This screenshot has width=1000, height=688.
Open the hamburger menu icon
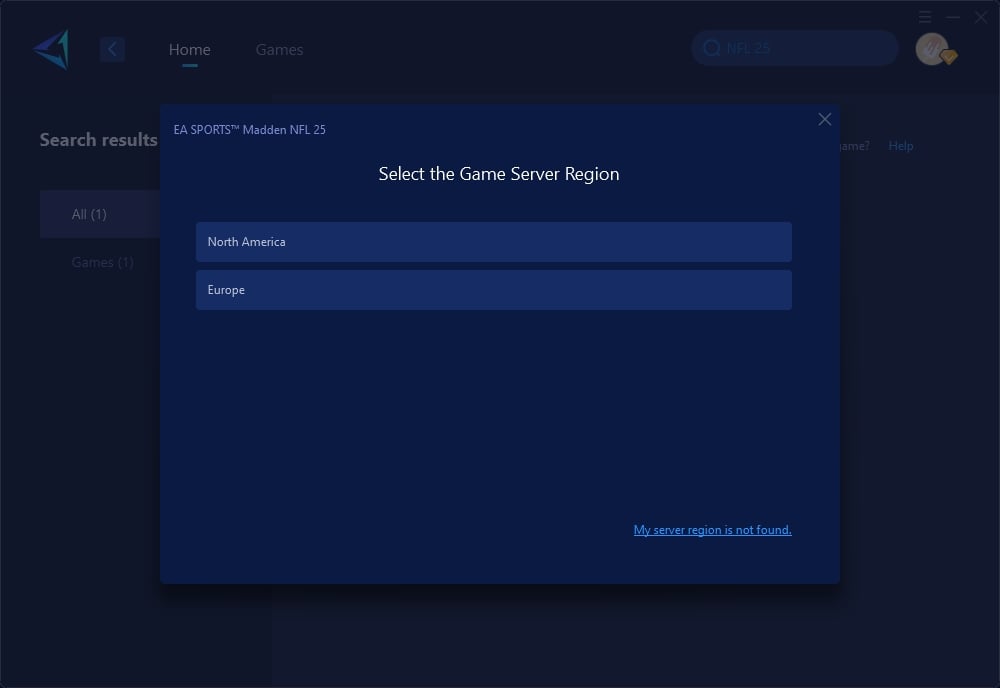pos(925,17)
